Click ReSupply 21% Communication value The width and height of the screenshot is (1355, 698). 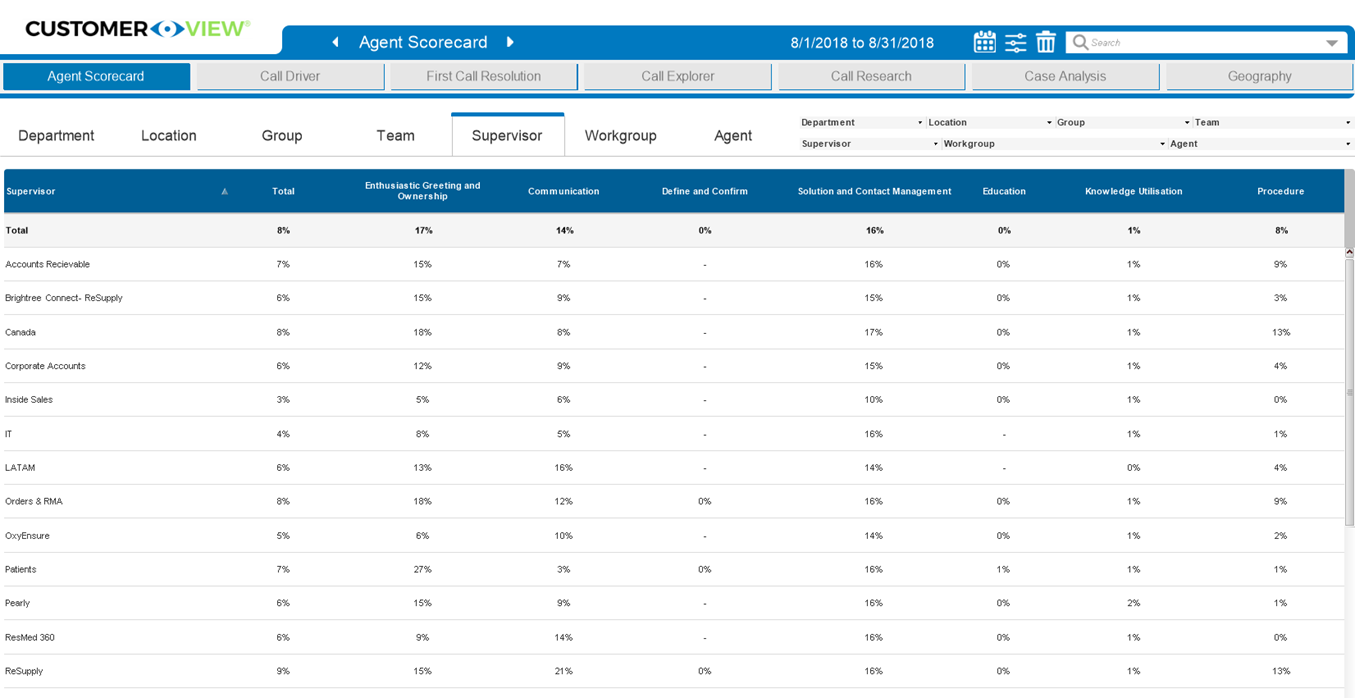tap(564, 672)
